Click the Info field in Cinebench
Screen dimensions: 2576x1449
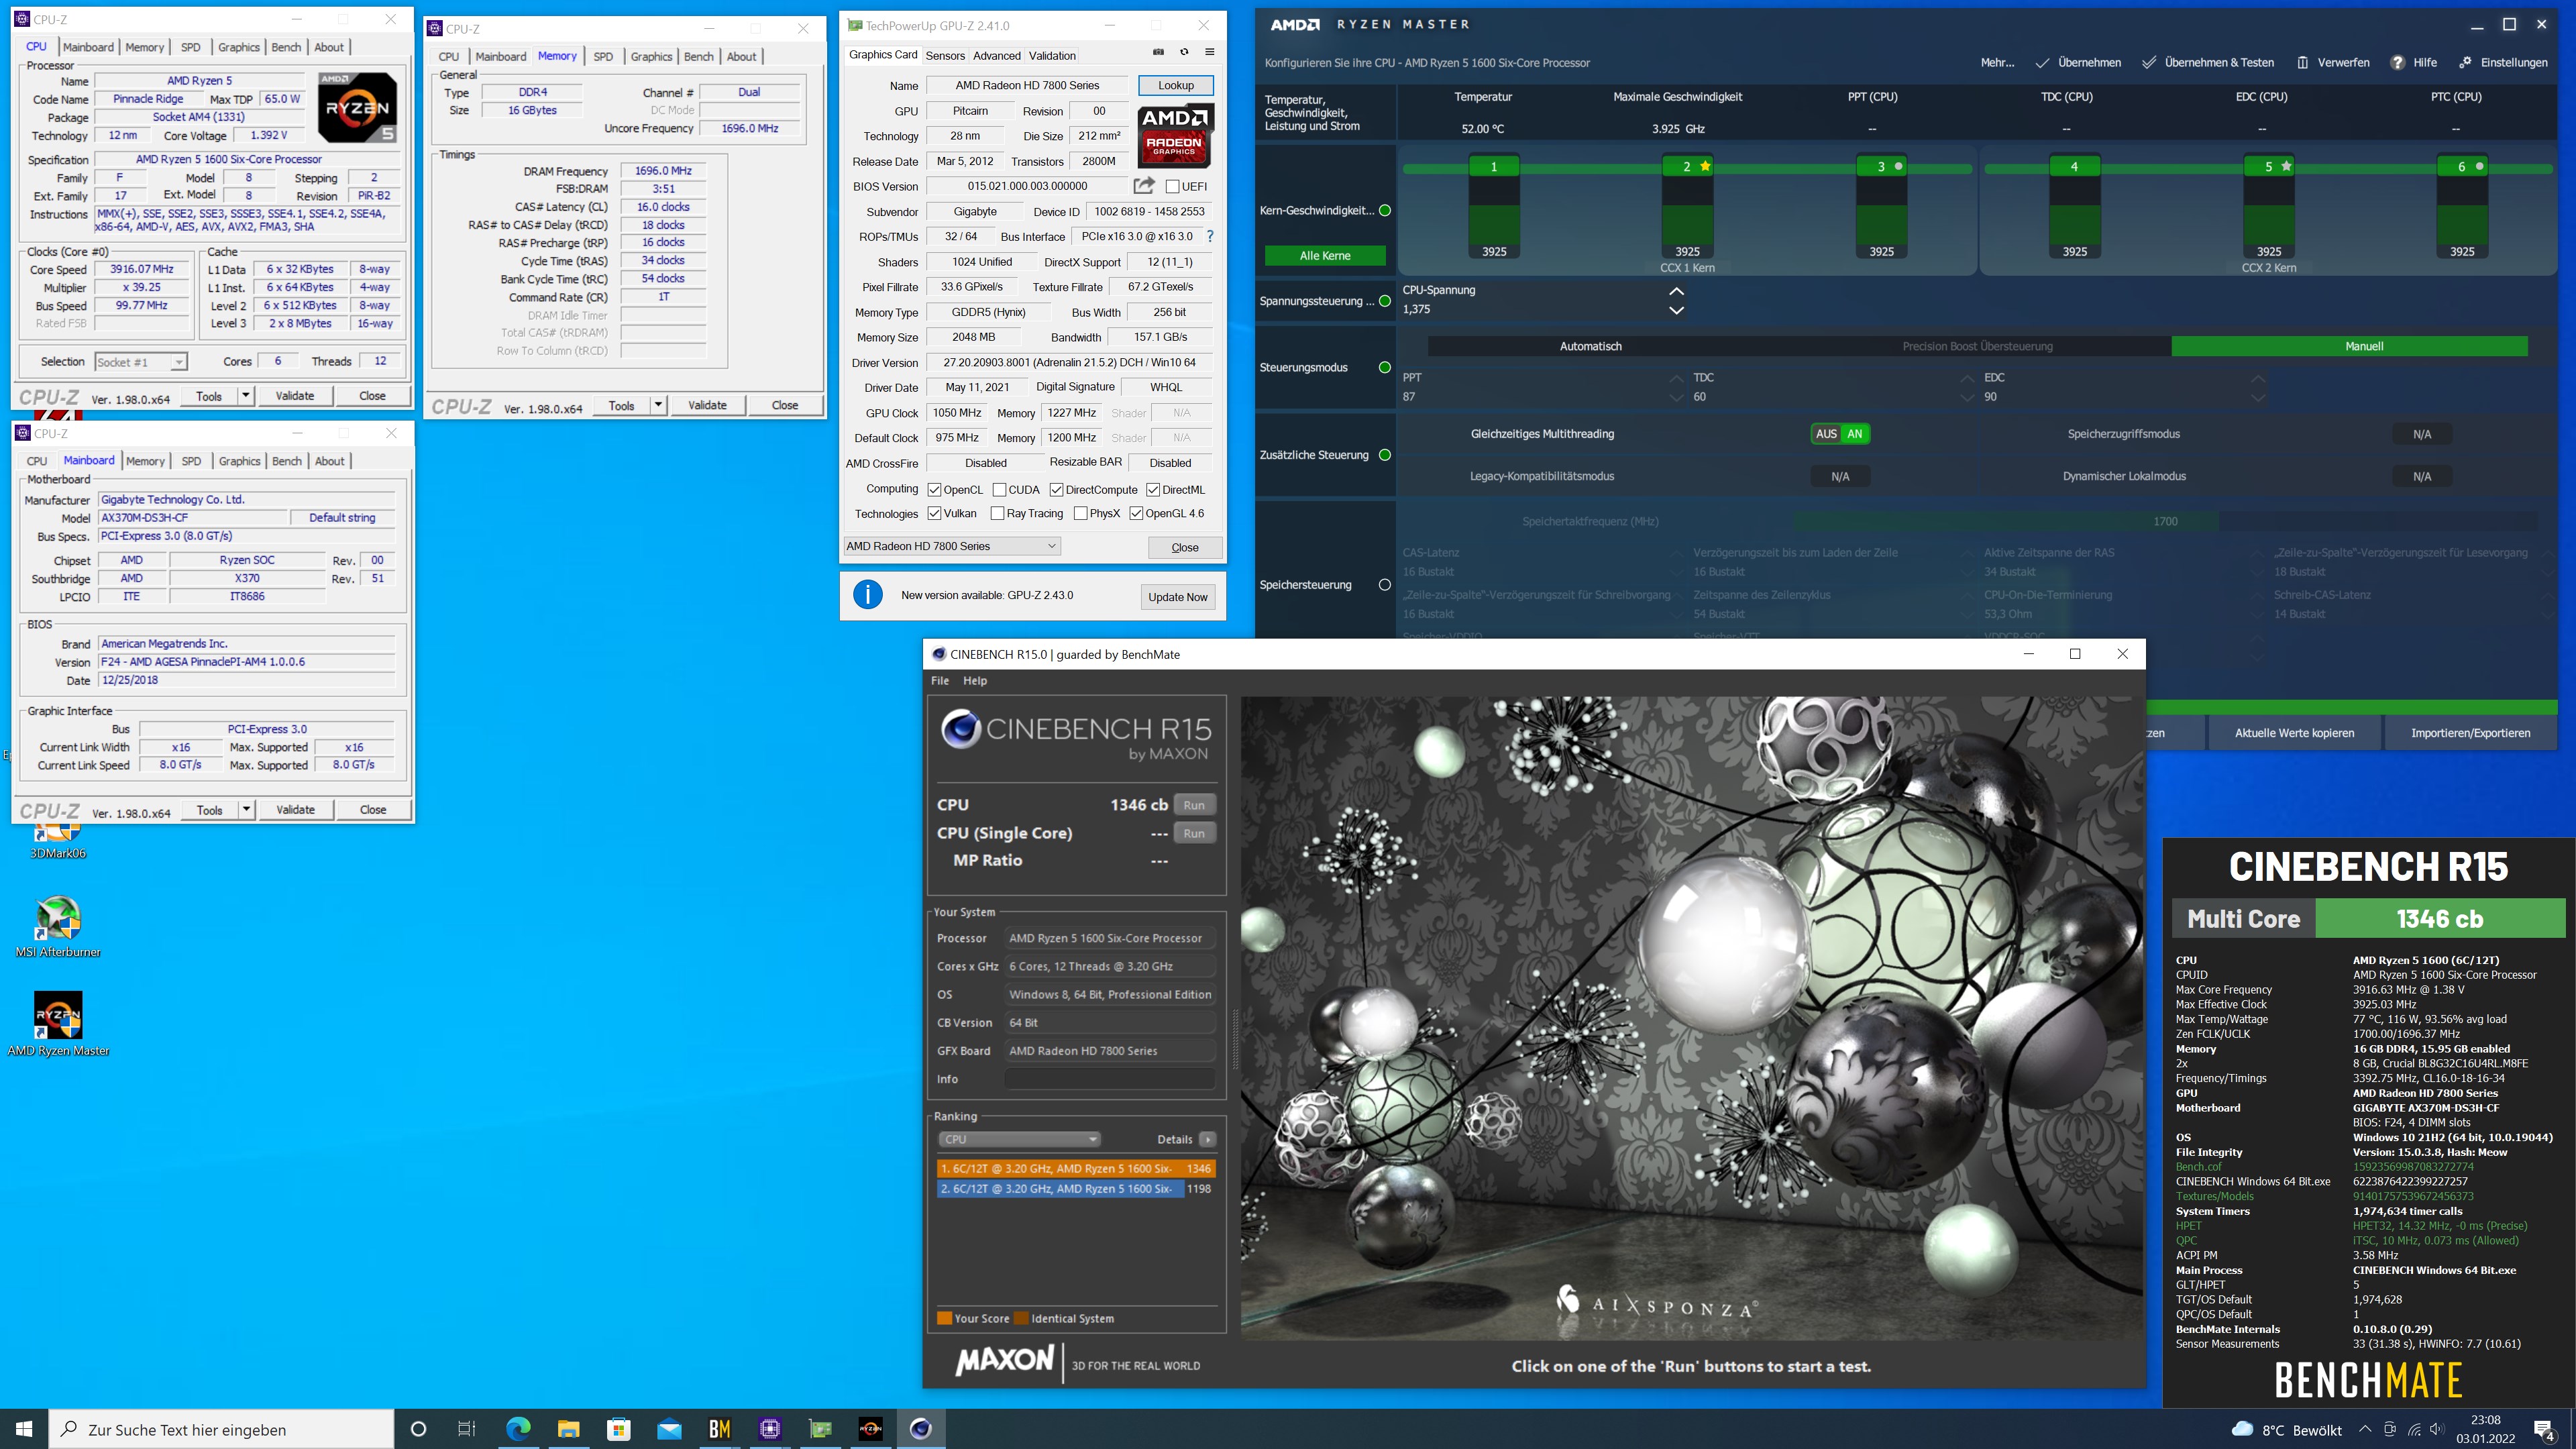(1109, 1079)
